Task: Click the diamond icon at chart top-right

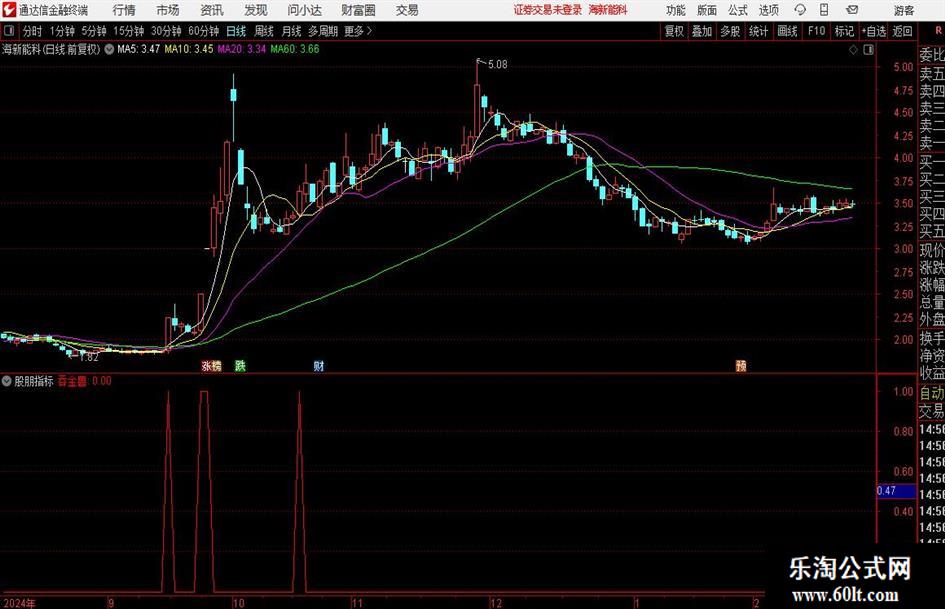Action: click(x=853, y=50)
